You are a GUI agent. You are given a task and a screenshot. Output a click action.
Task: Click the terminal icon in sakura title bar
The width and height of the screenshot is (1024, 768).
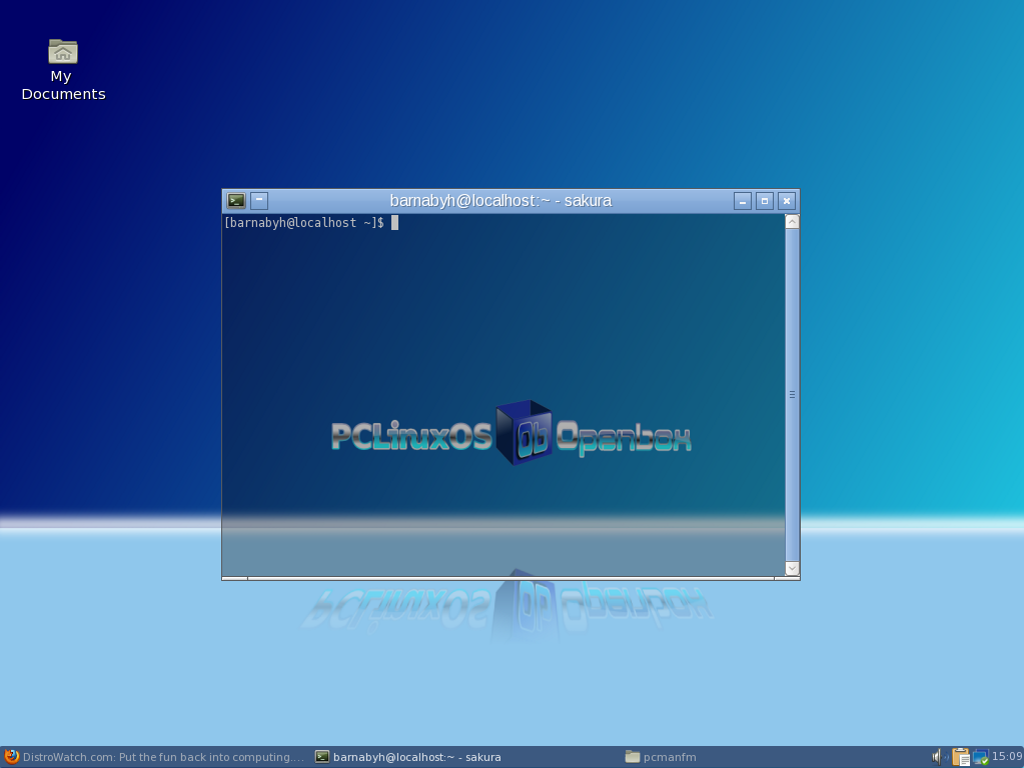click(x=236, y=200)
